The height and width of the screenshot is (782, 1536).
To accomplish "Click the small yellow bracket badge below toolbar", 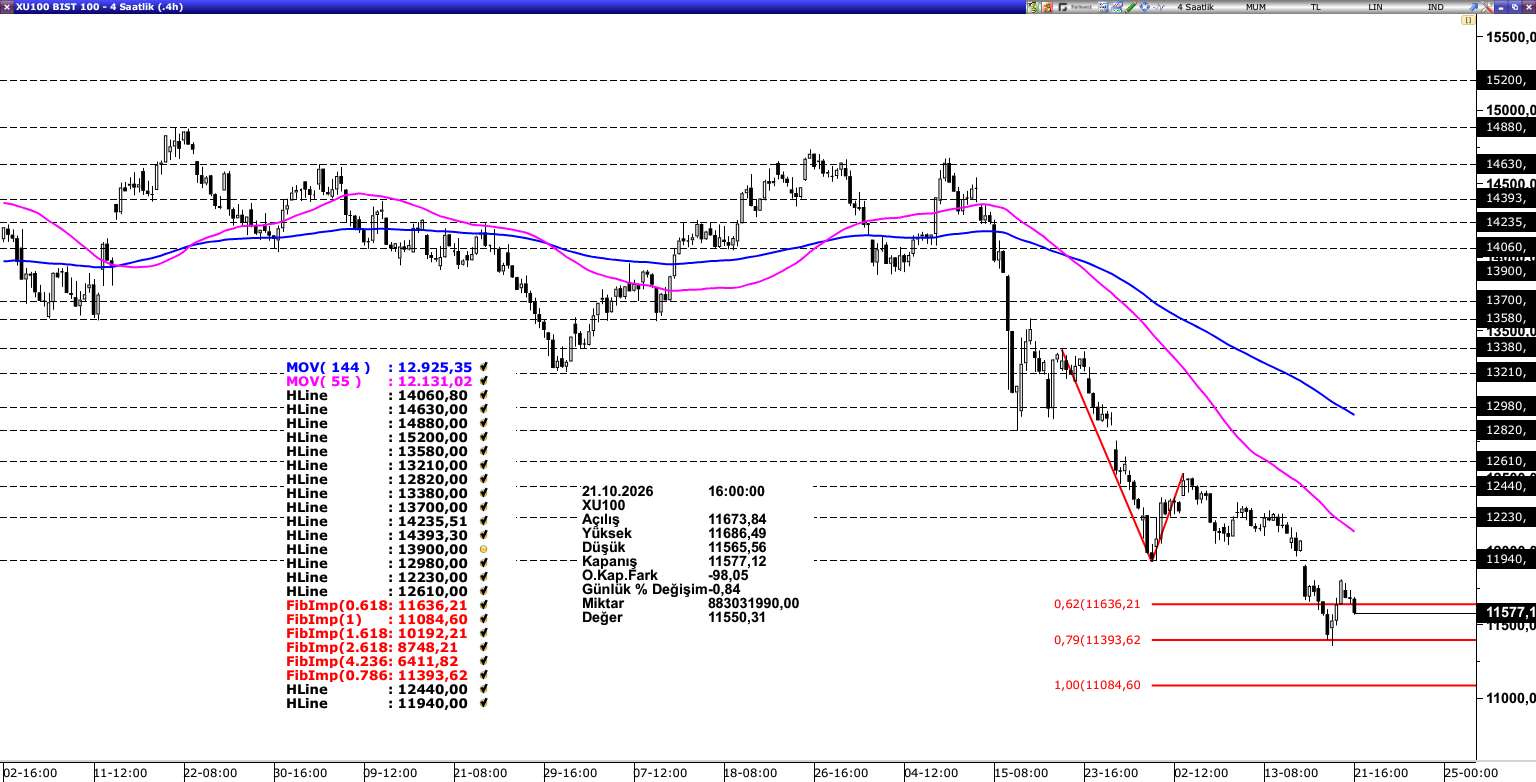I will click(x=1468, y=20).
